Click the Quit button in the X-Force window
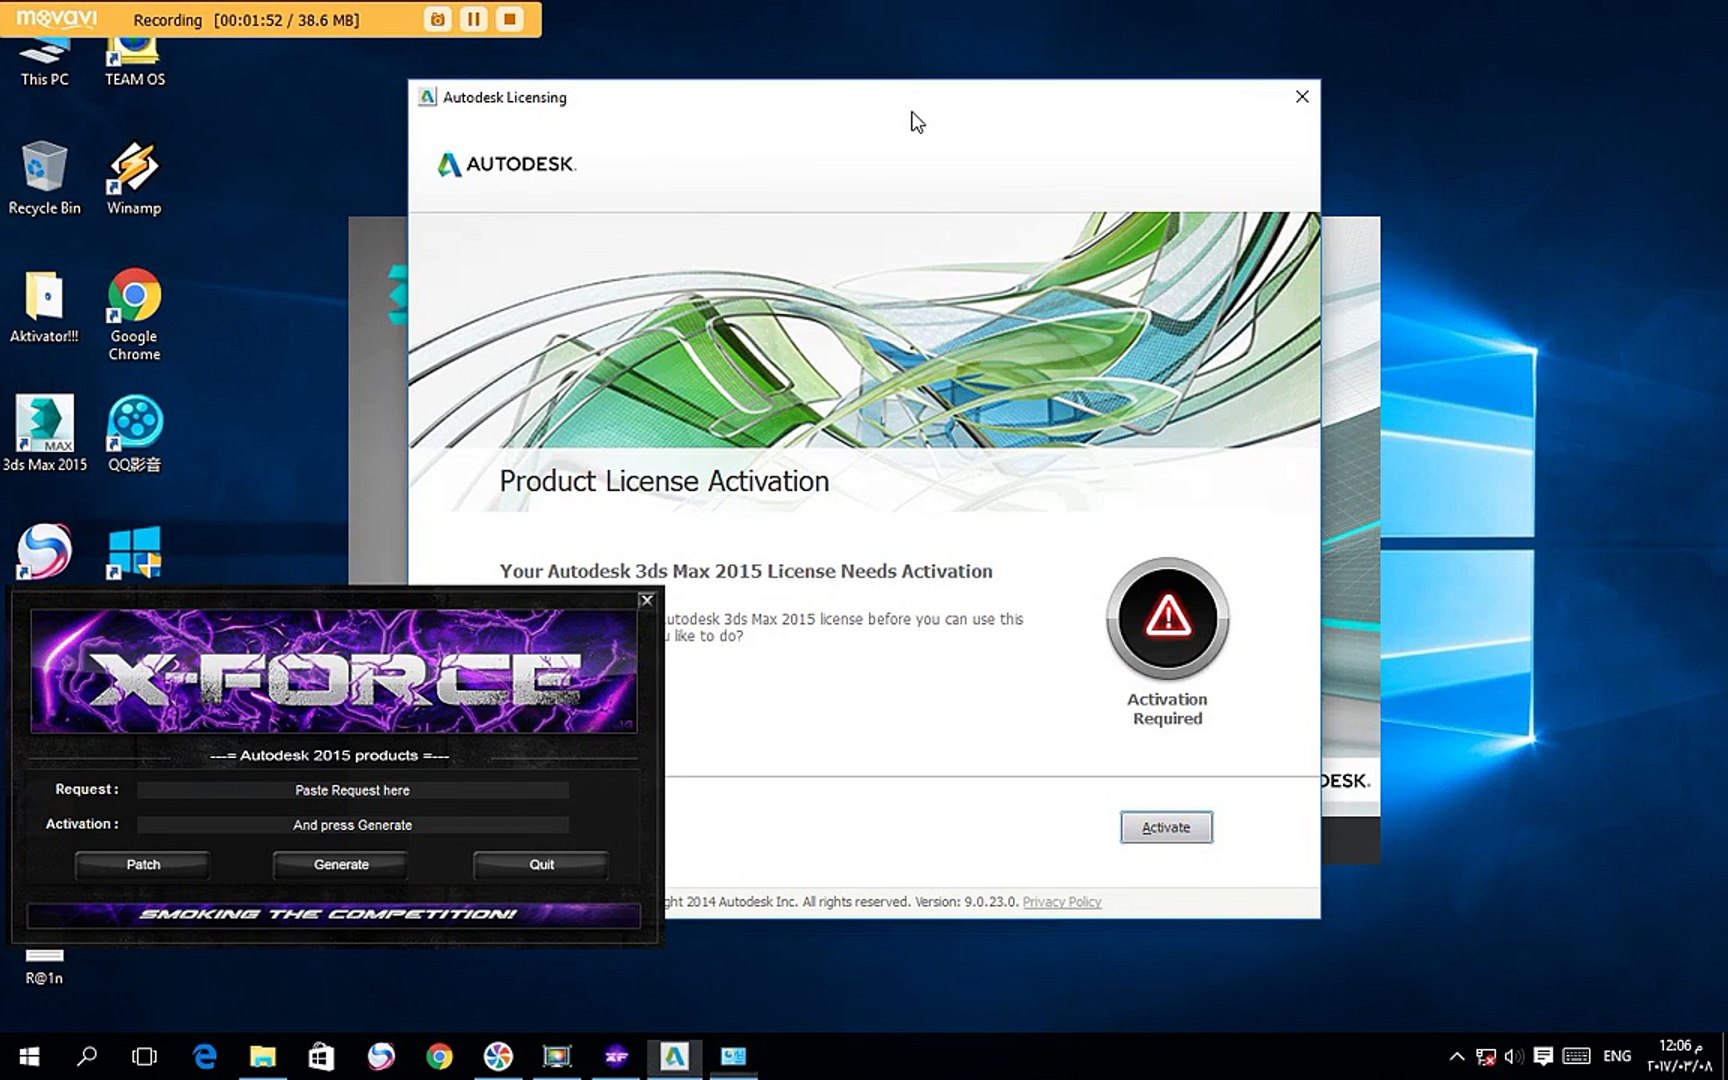Image resolution: width=1728 pixels, height=1080 pixels. click(x=541, y=865)
